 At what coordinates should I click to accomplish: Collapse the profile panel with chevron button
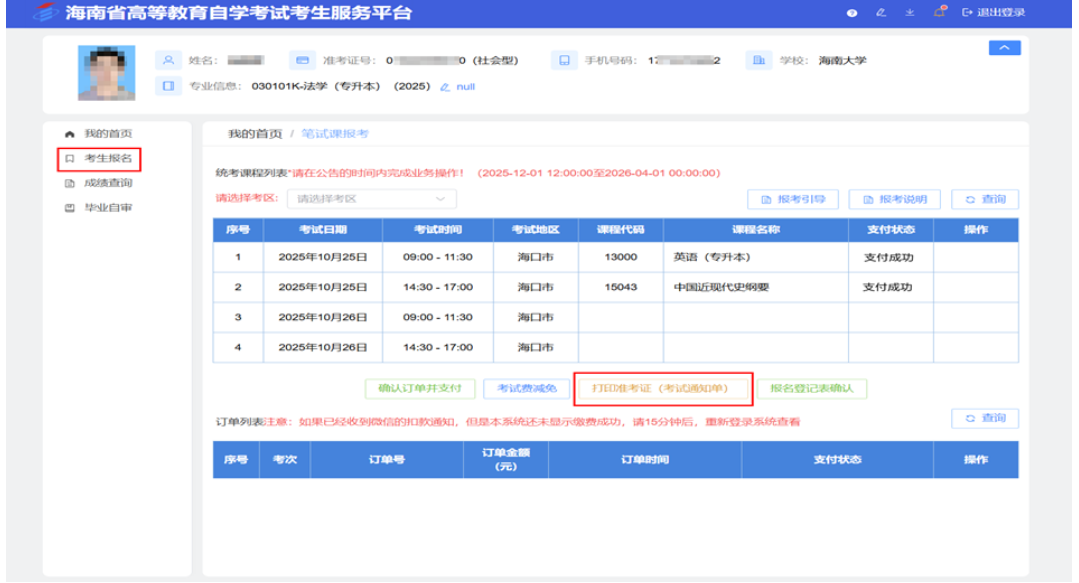tap(1004, 49)
